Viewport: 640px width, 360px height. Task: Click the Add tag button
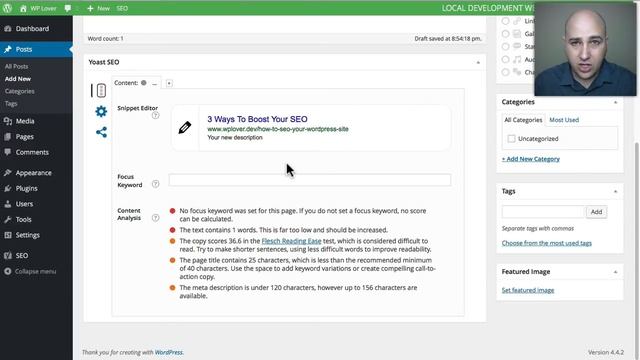pos(596,212)
